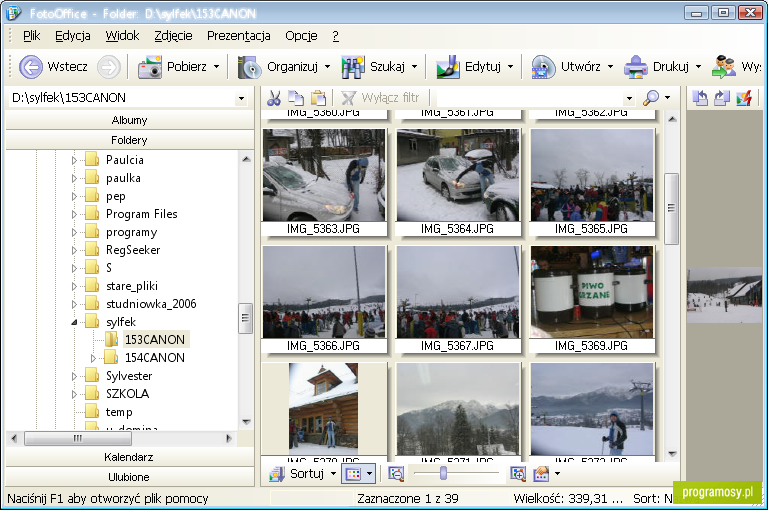
Task: Click the rotate right icon in preview panel
Action: 721,98
